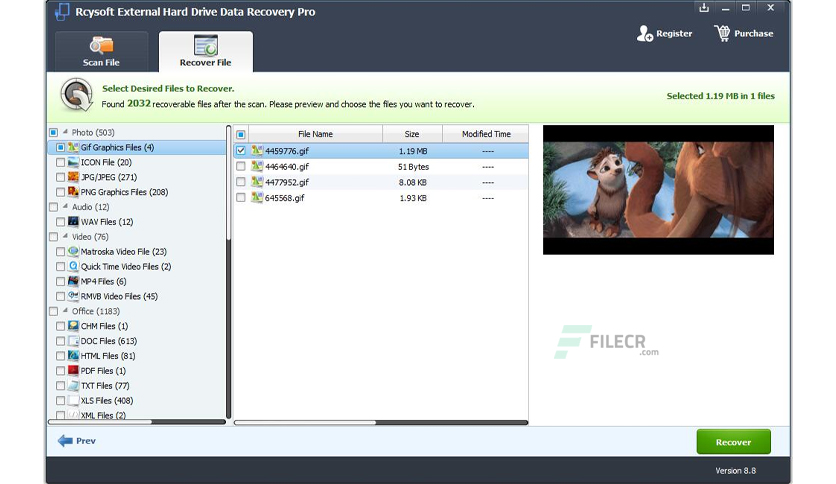Click the file list horizontal scrollbar
The height and width of the screenshot is (484, 836).
[x=381, y=423]
